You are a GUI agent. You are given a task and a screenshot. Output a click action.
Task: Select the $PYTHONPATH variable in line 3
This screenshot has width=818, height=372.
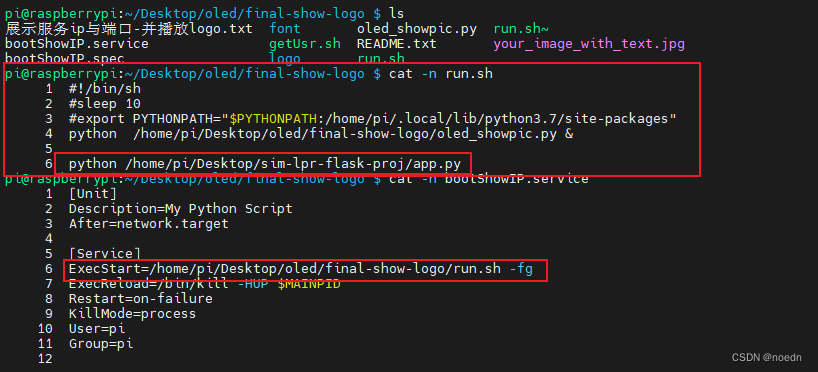click(273, 119)
